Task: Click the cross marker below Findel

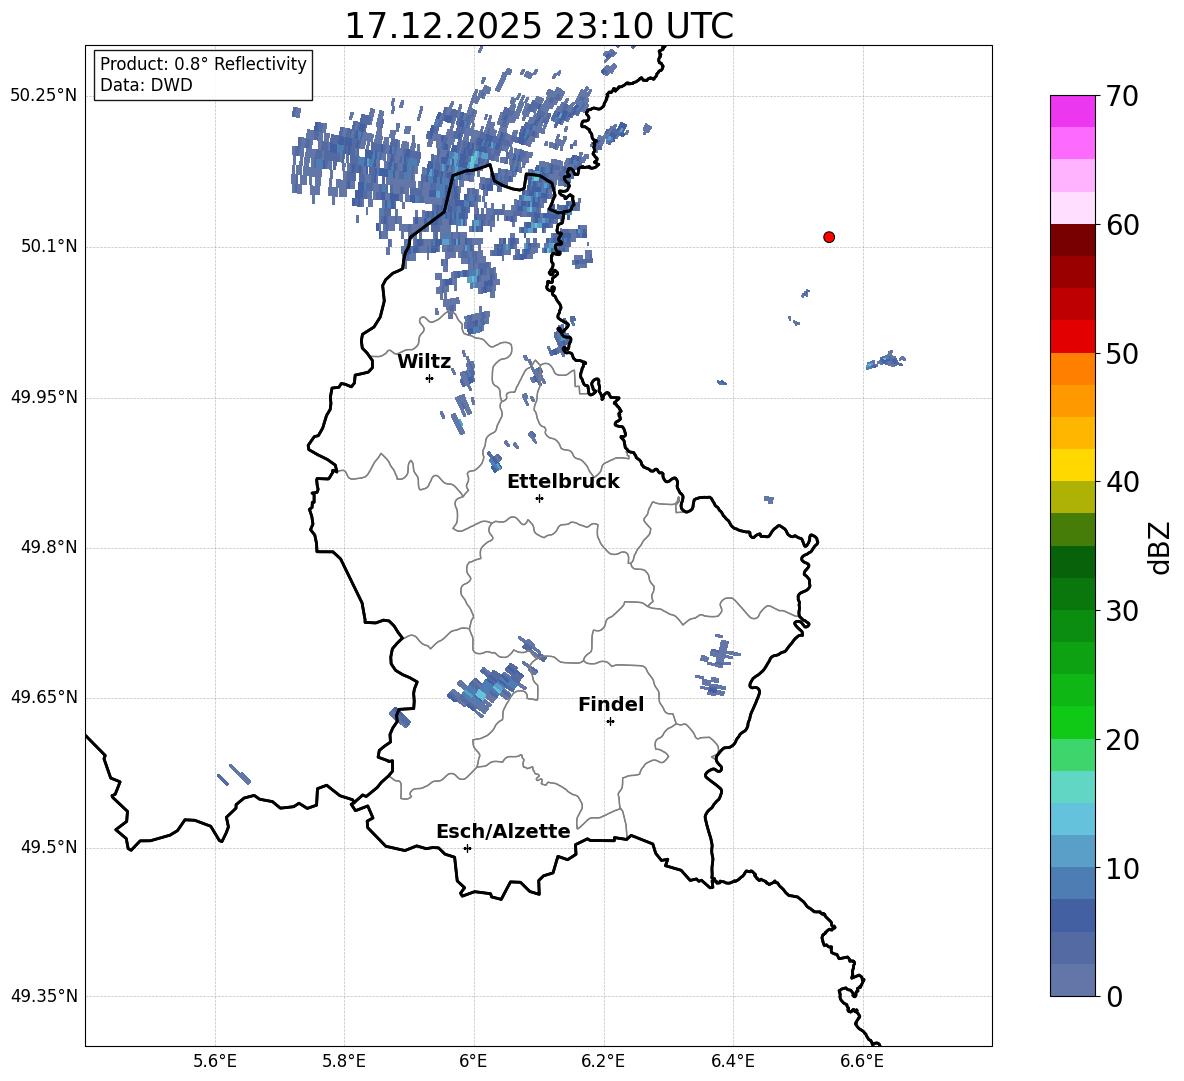Action: coord(610,722)
